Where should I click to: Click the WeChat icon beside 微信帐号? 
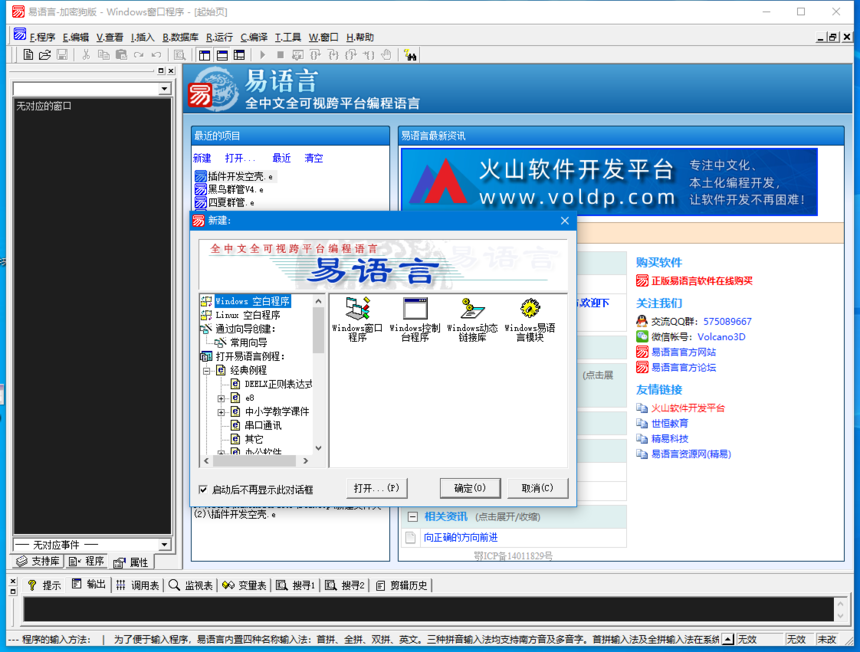[642, 336]
